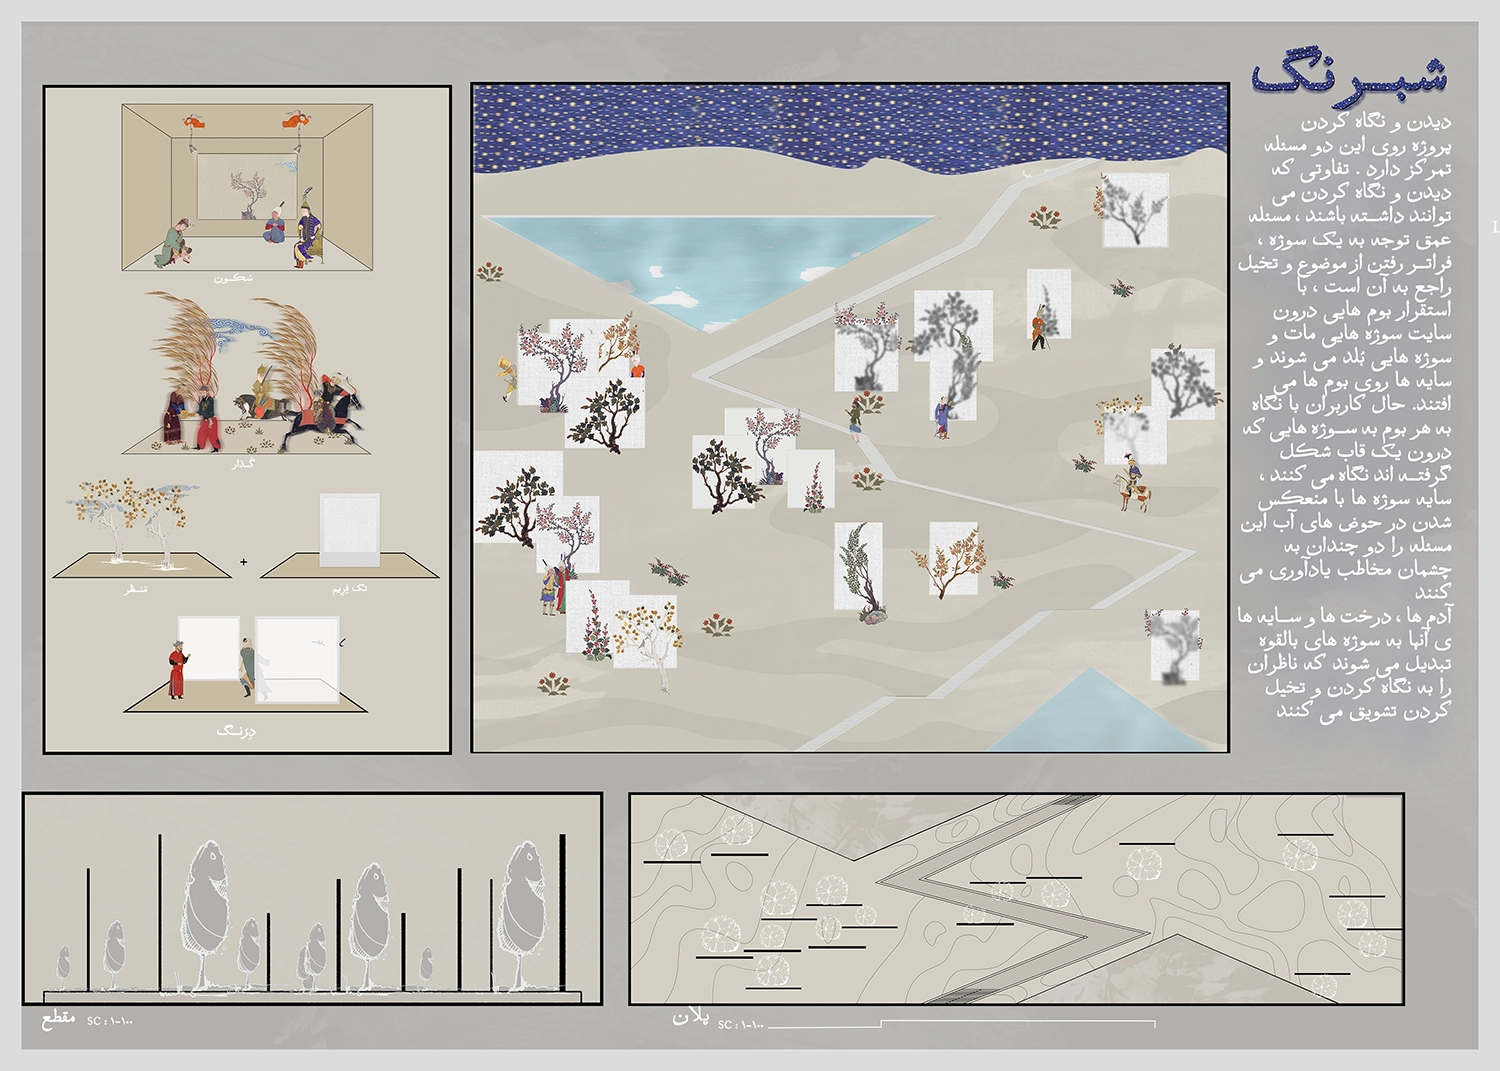1500x1071 pixels.
Task: Click the 'سکون' caption under the room diagram
Action: coord(234,278)
